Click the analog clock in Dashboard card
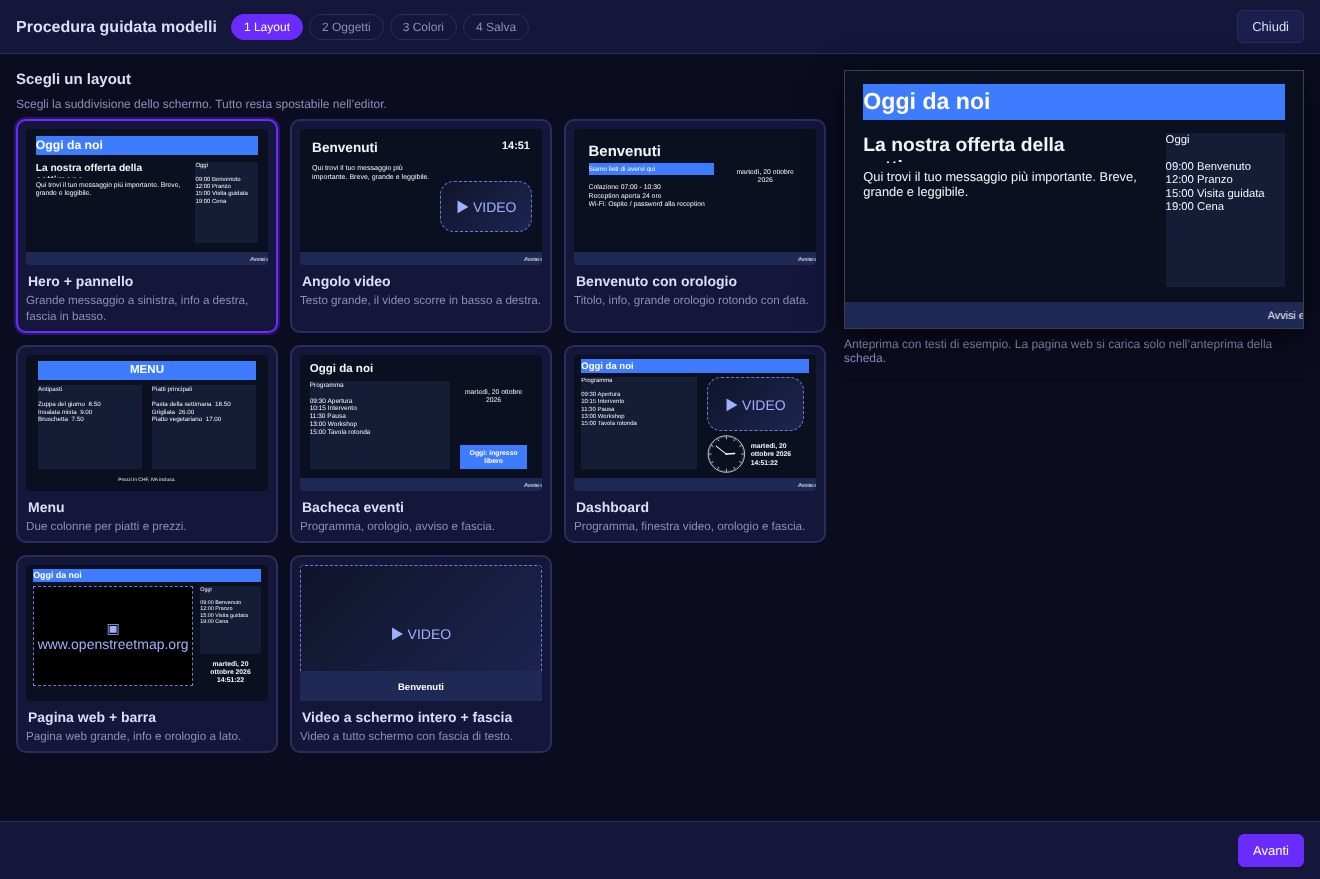Screen dimensions: 1320x879 [x=726, y=454]
